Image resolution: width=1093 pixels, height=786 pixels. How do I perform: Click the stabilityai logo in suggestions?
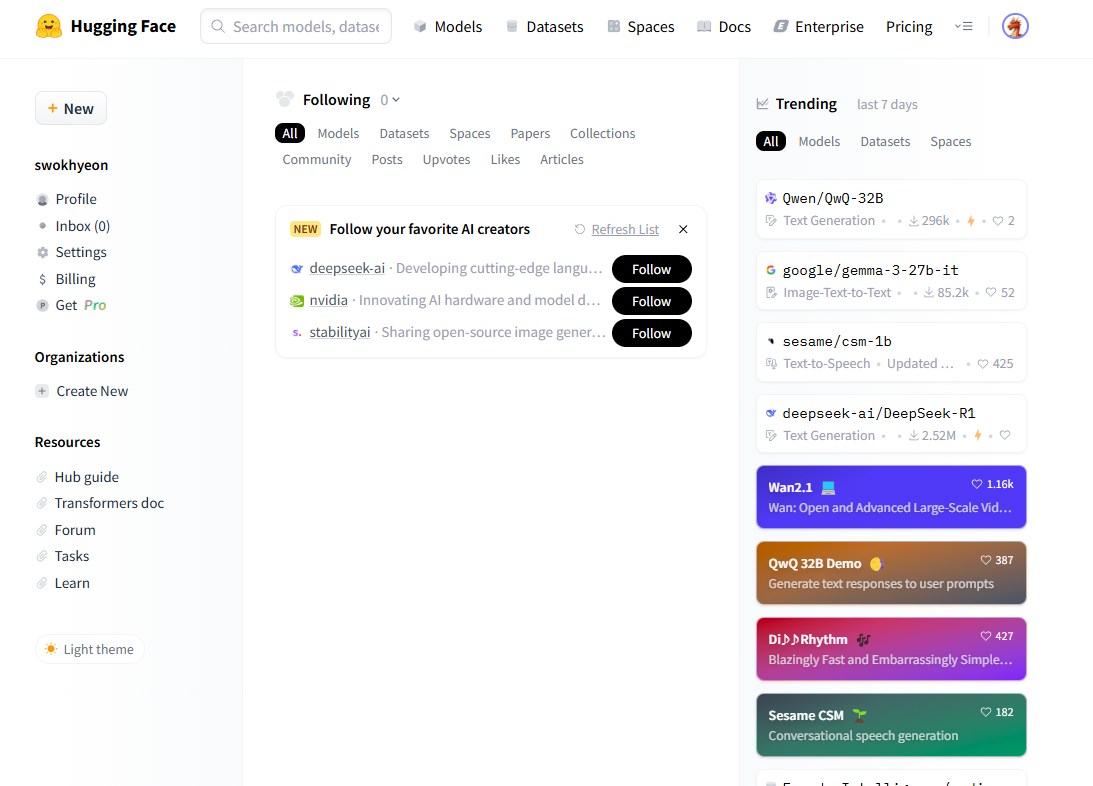pyautogui.click(x=297, y=333)
